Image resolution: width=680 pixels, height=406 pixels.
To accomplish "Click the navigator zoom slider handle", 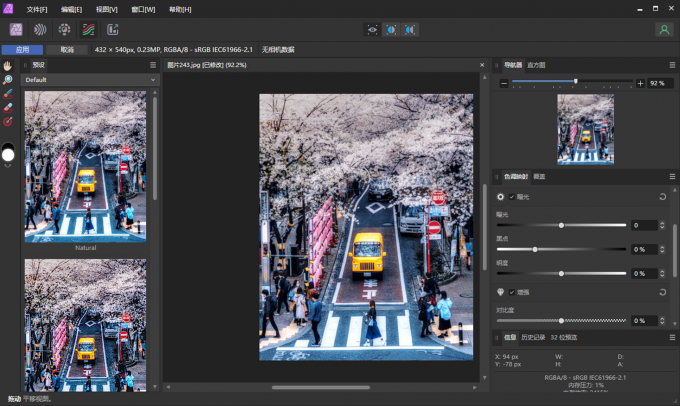I will [575, 81].
